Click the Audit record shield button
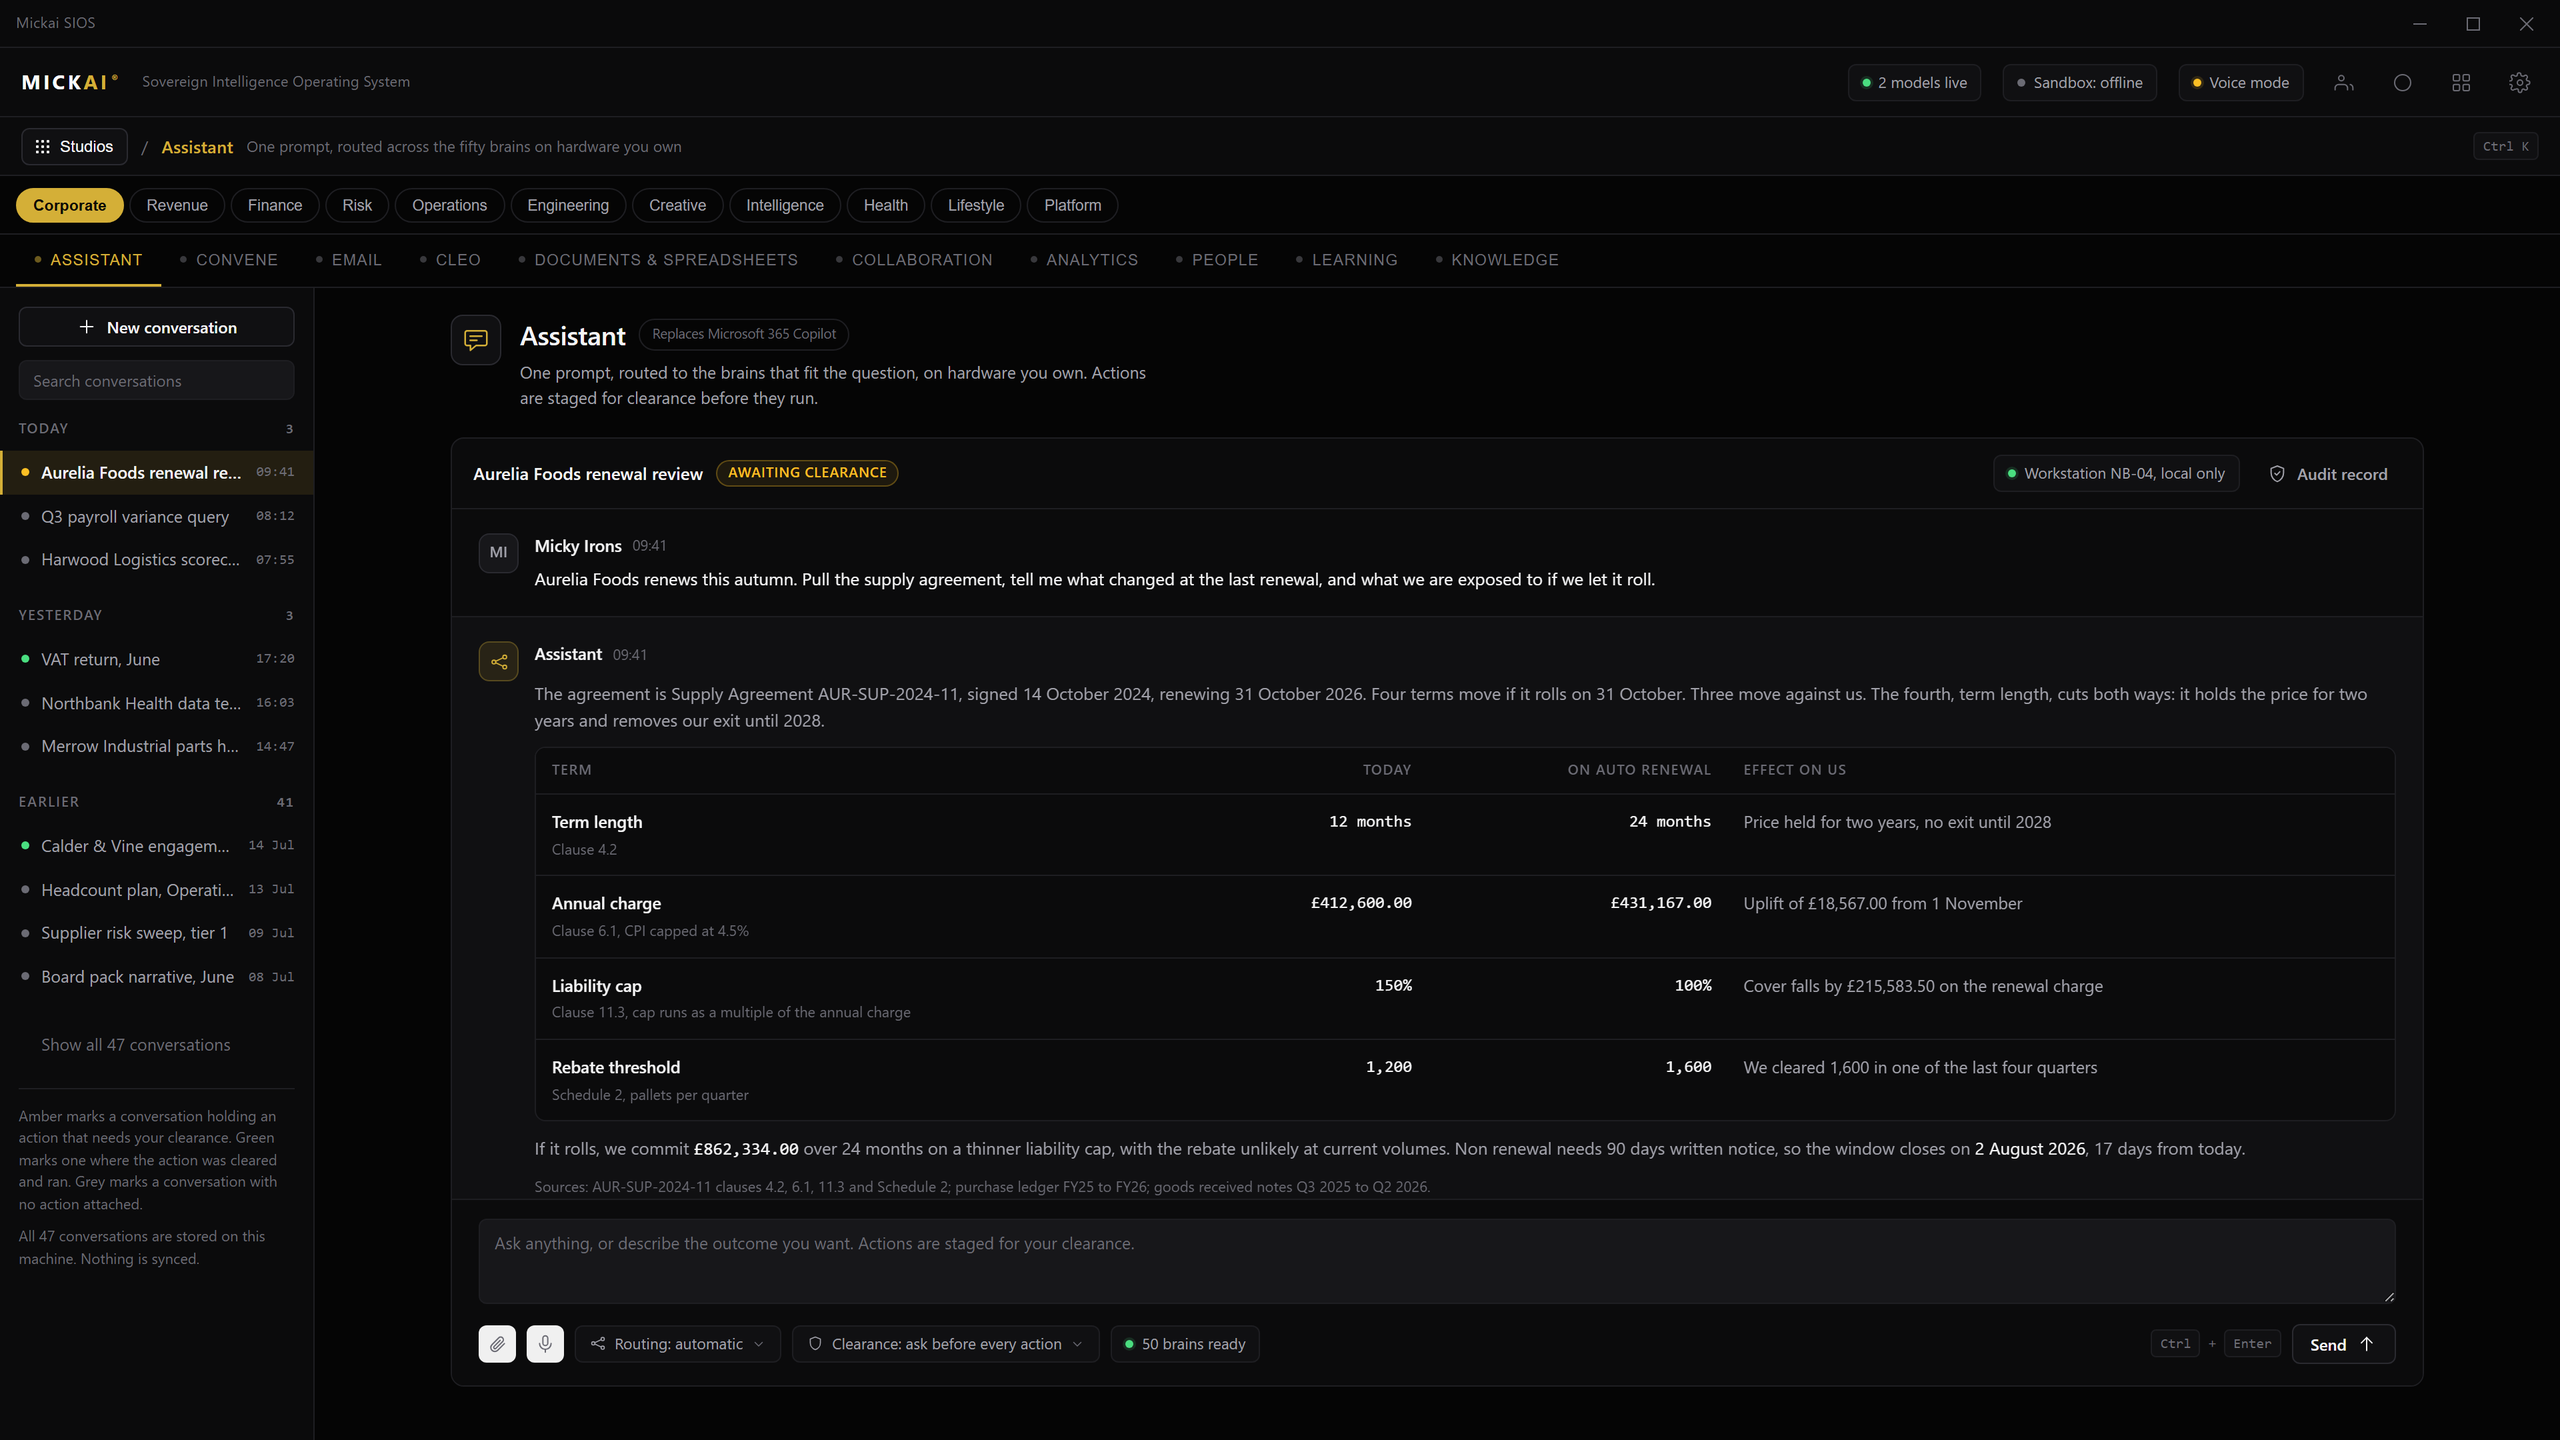This screenshot has width=2560, height=1440. (x=2327, y=474)
